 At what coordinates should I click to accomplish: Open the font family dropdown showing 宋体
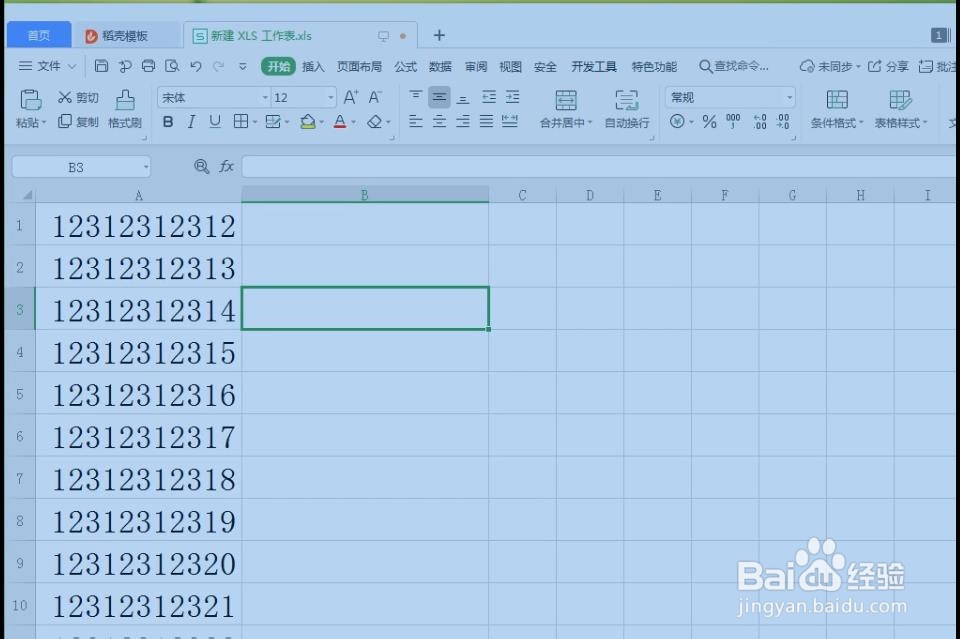(210, 97)
